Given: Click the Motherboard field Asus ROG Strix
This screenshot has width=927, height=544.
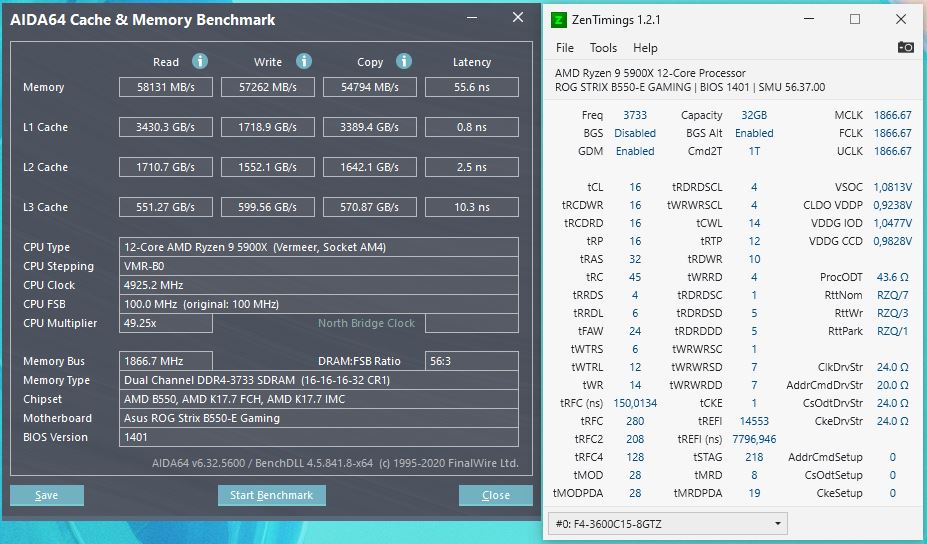Looking at the screenshot, I should (x=319, y=418).
